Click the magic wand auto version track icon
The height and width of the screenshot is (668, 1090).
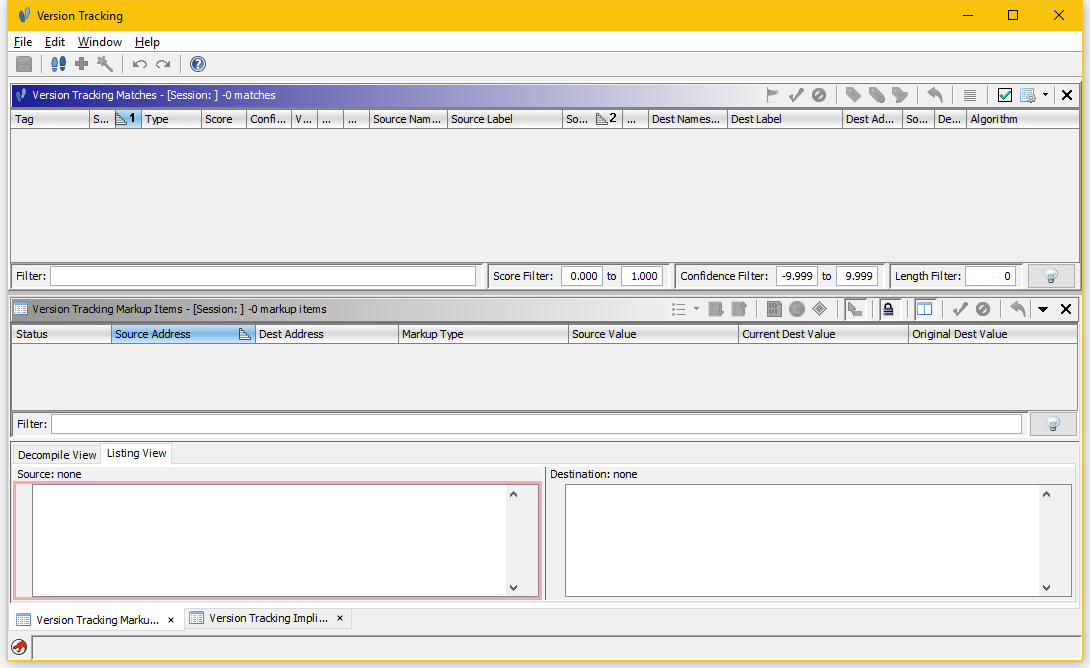click(x=105, y=64)
